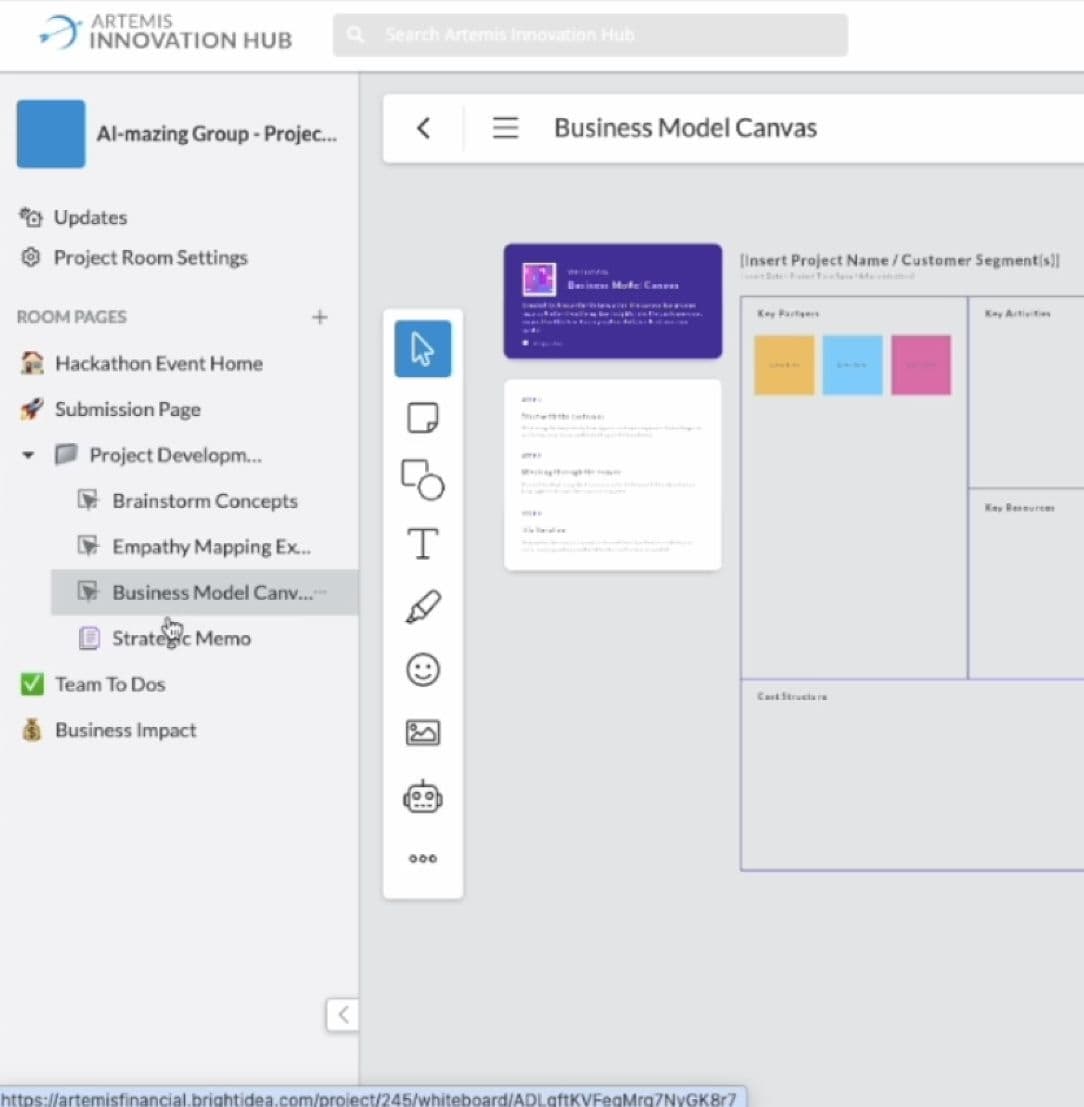Image resolution: width=1084 pixels, height=1107 pixels.
Task: Select the highlighter pen tool
Action: [x=422, y=606]
